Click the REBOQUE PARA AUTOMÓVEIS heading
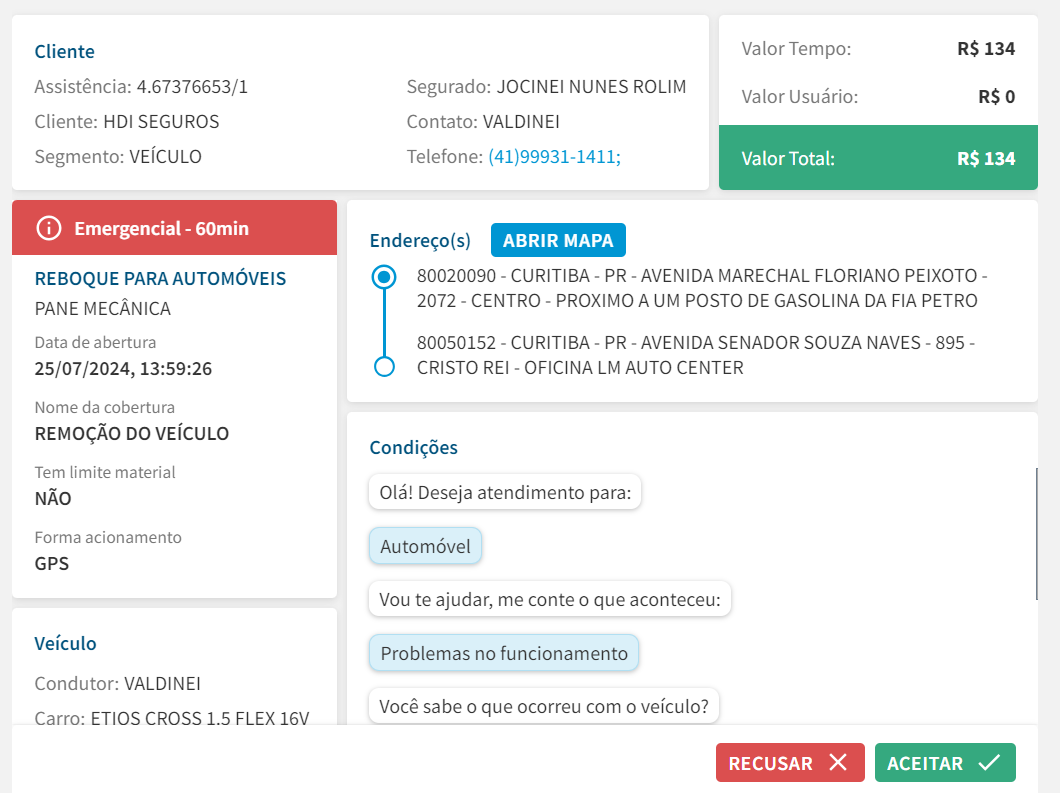Image resolution: width=1060 pixels, height=793 pixels. coord(160,279)
